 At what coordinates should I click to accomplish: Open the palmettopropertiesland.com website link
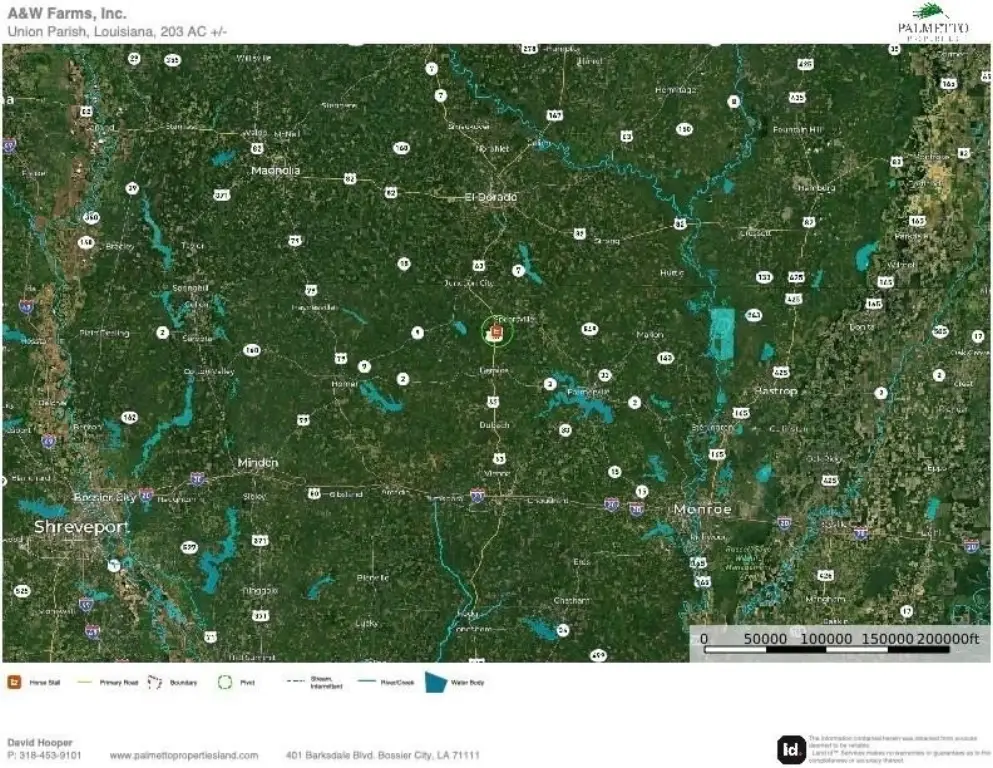tap(184, 755)
